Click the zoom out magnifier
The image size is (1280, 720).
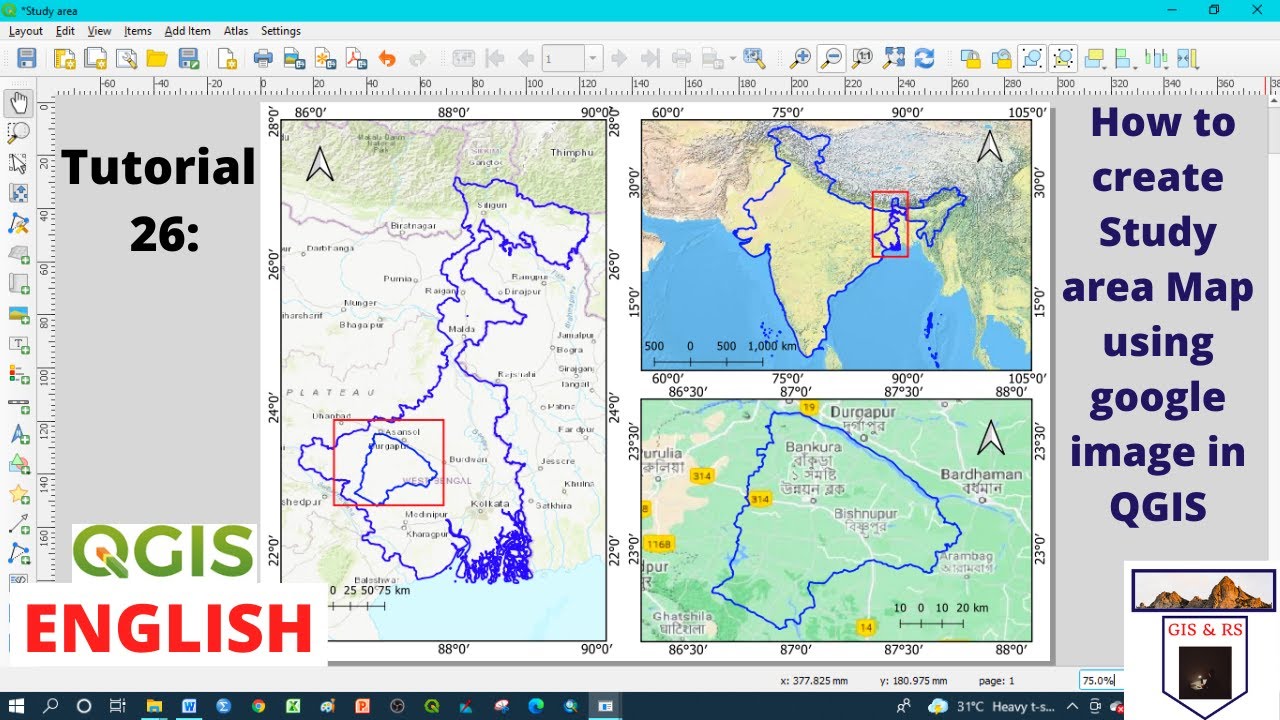tap(831, 58)
